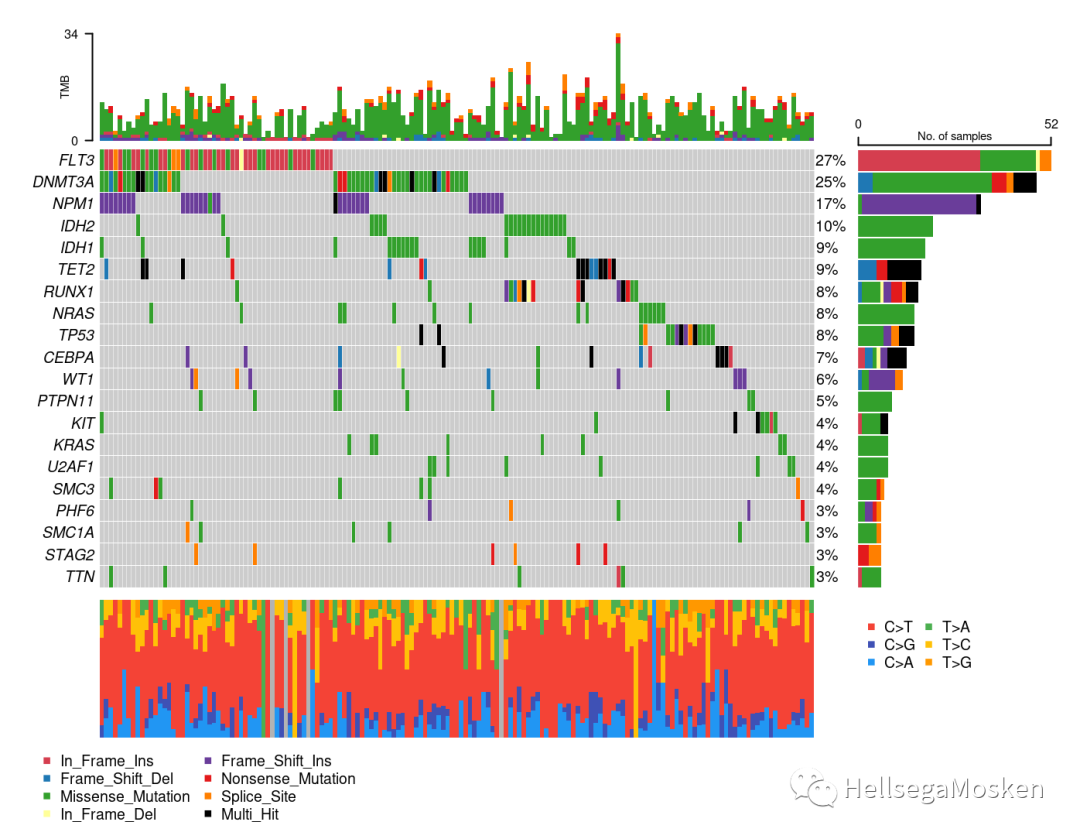1080x839 pixels.
Task: Click the C>A legend color square
Action: tap(871, 663)
